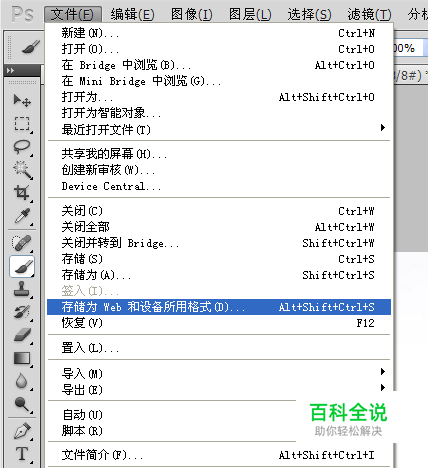Choose 打开为智能对象... entry

click(219, 113)
